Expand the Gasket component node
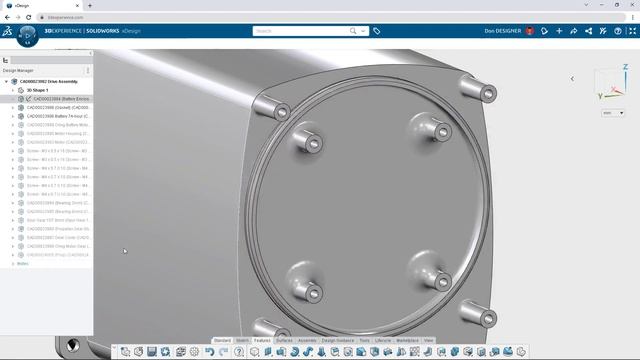The width and height of the screenshot is (640, 360). [x=13, y=108]
